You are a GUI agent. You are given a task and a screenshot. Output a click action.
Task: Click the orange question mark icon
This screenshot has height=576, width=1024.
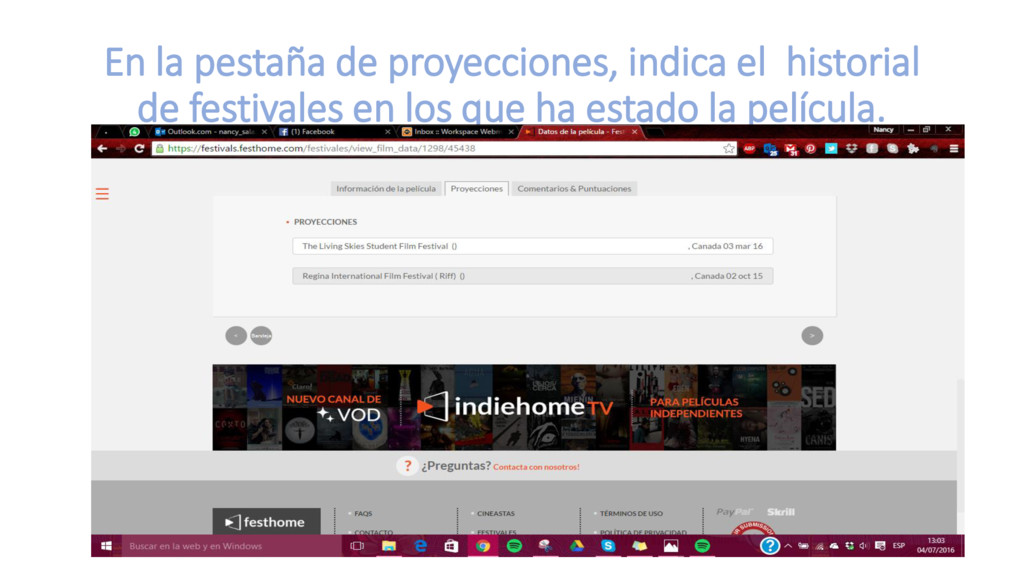[407, 466]
